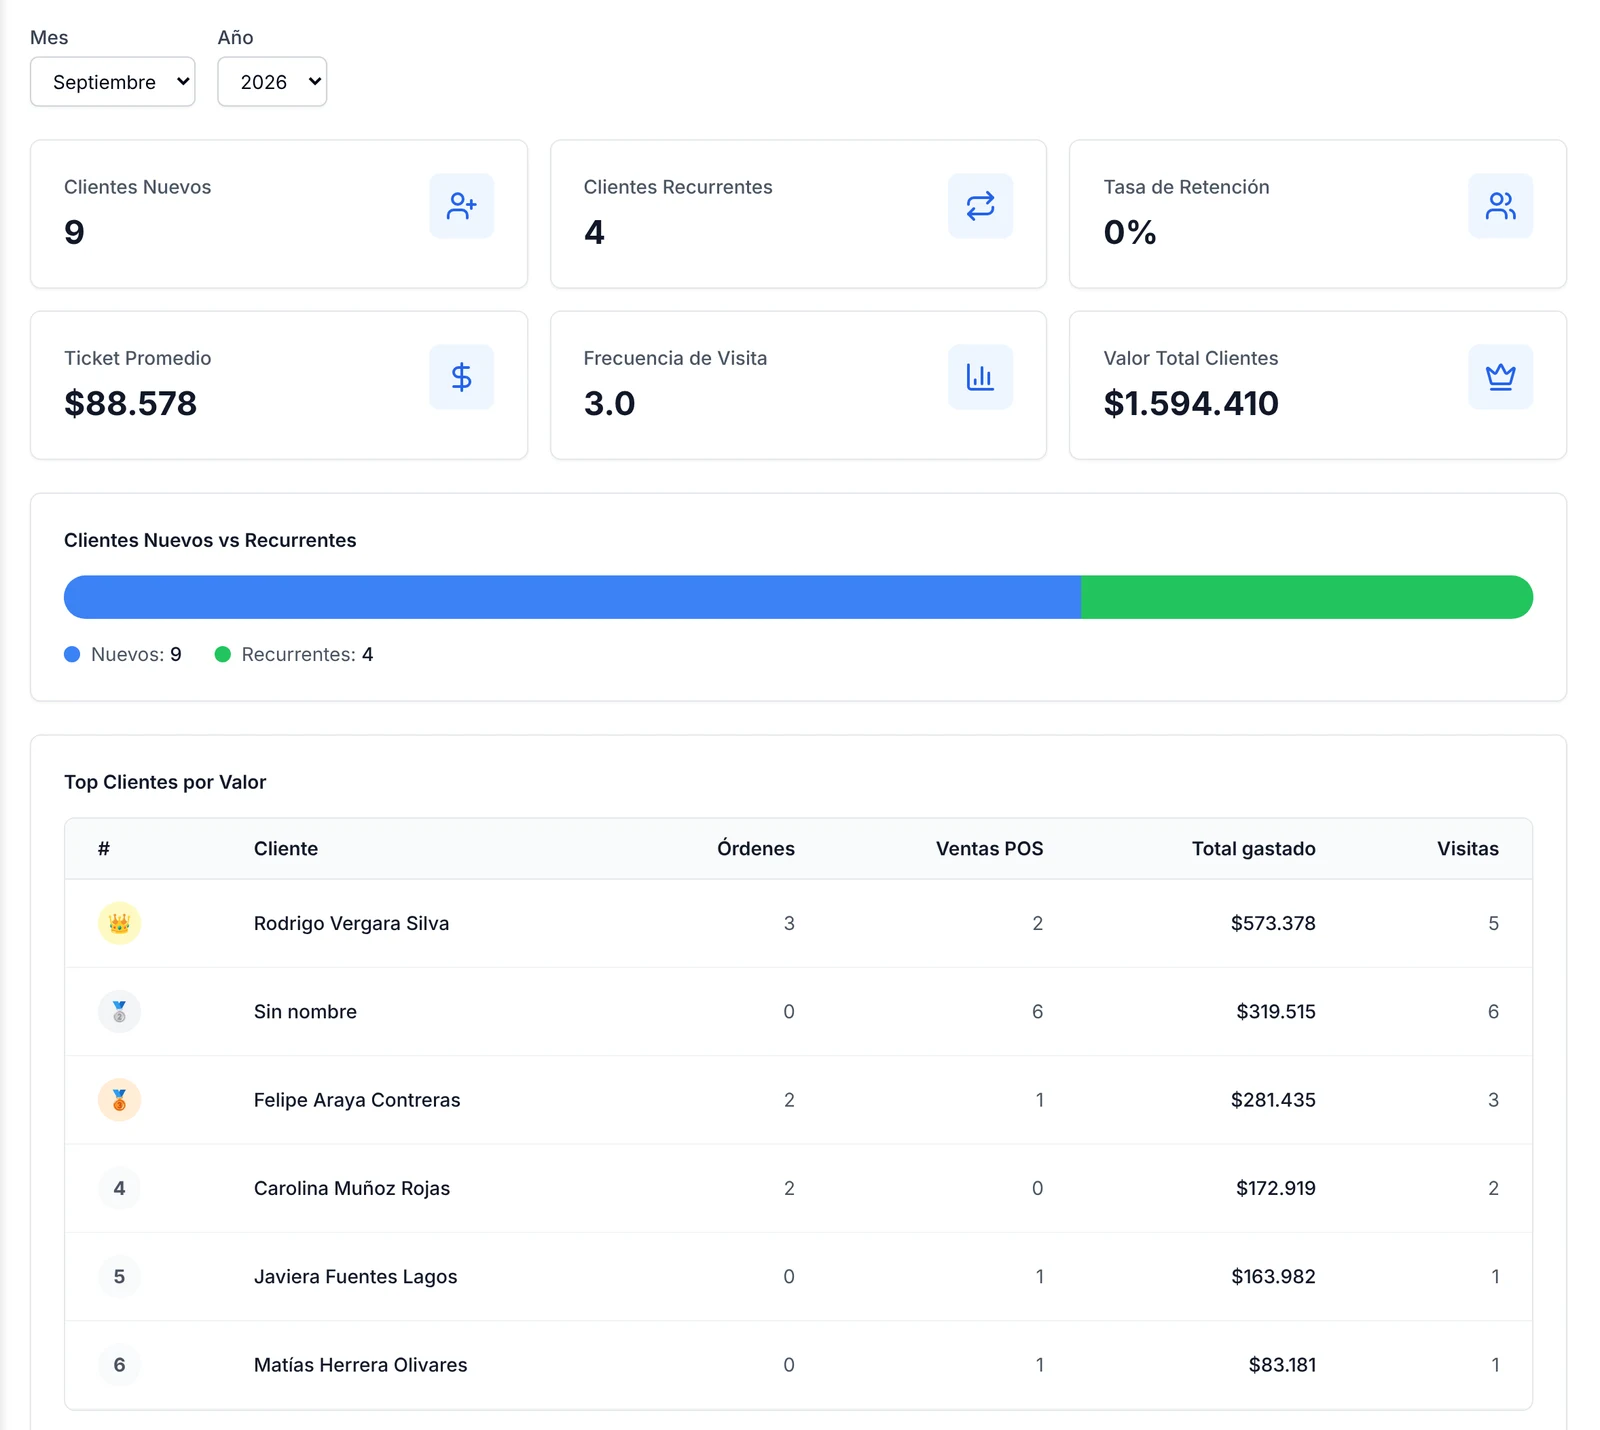Click the $1.594.410 Valor Total Clientes value

pos(1191,403)
